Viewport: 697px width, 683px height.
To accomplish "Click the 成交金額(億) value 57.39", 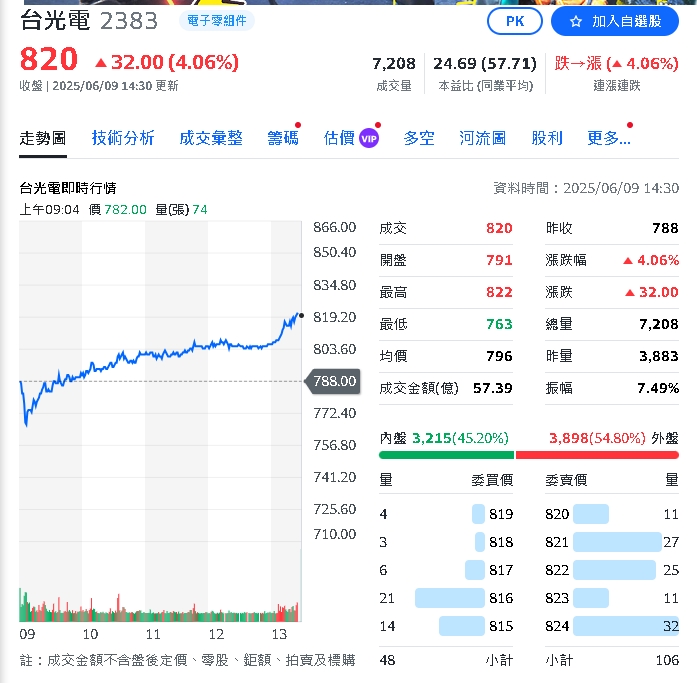I will coord(493,388).
